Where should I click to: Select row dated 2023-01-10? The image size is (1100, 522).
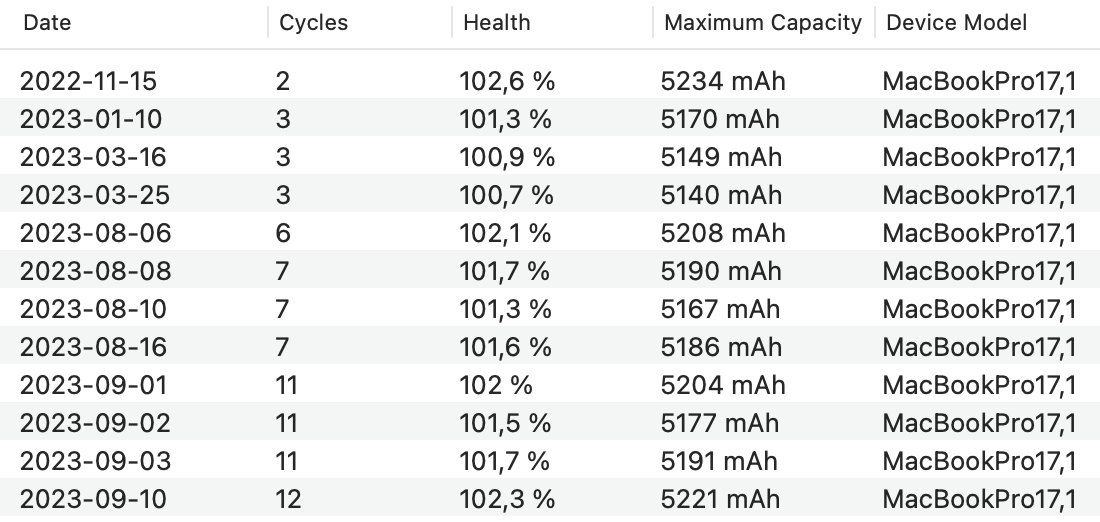(90, 119)
